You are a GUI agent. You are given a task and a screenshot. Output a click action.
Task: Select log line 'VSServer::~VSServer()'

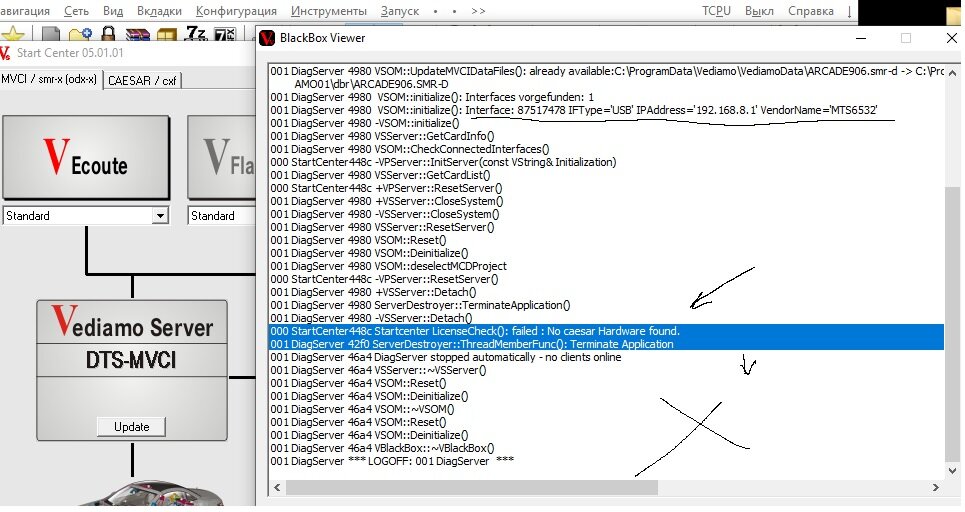[x=606, y=370]
